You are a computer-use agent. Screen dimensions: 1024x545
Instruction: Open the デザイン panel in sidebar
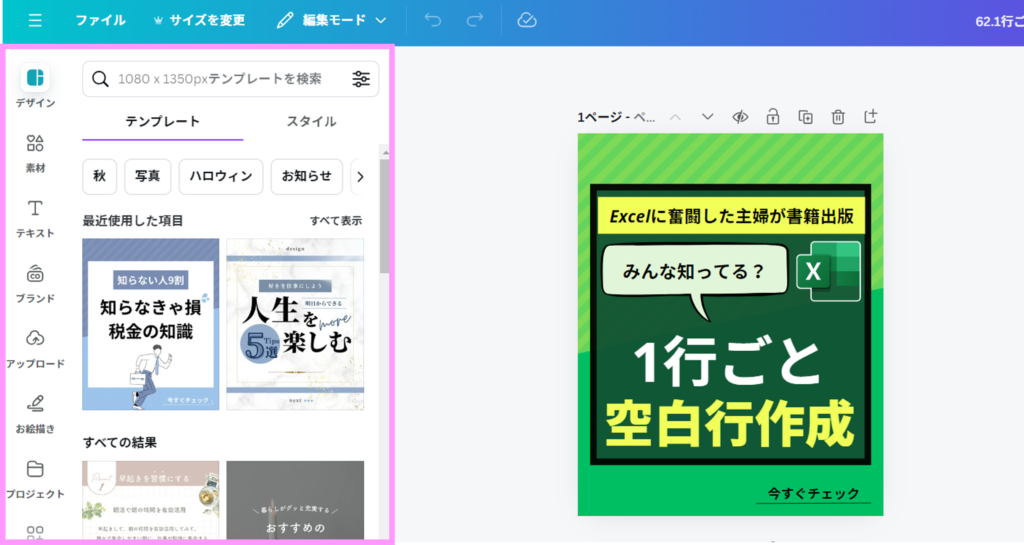point(35,86)
